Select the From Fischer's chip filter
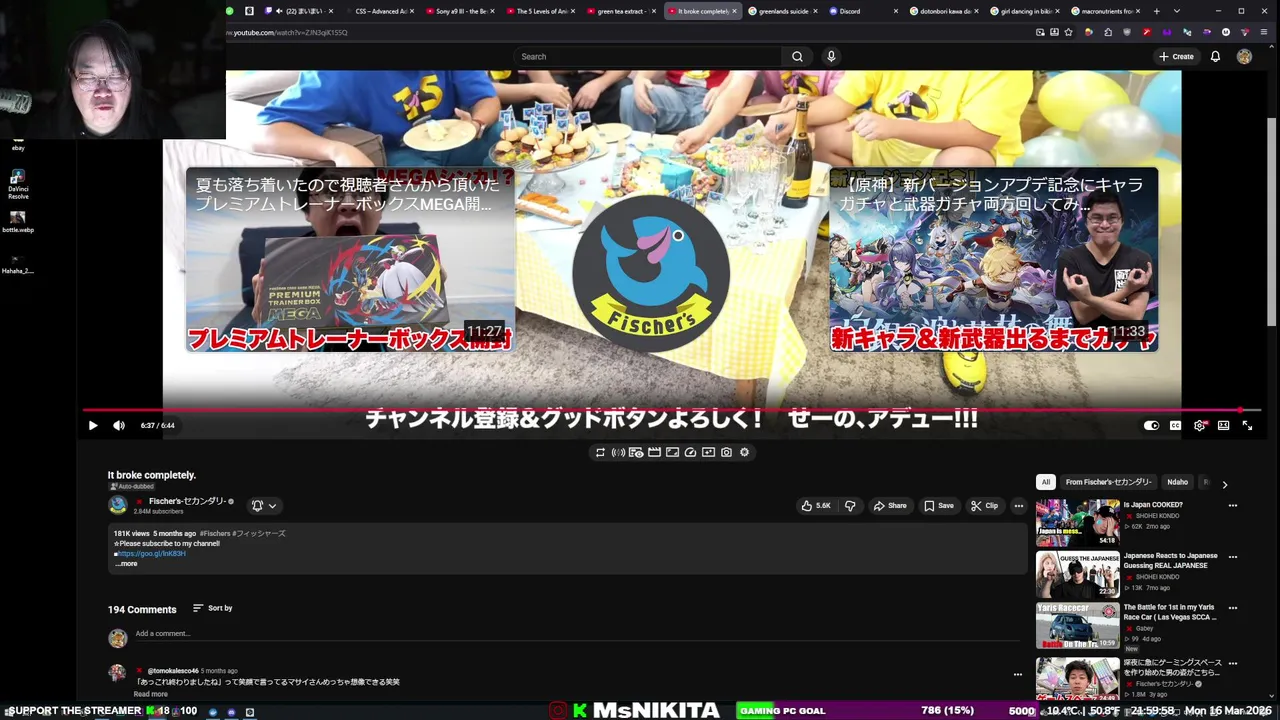This screenshot has width=1280, height=720. pyautogui.click(x=1107, y=482)
